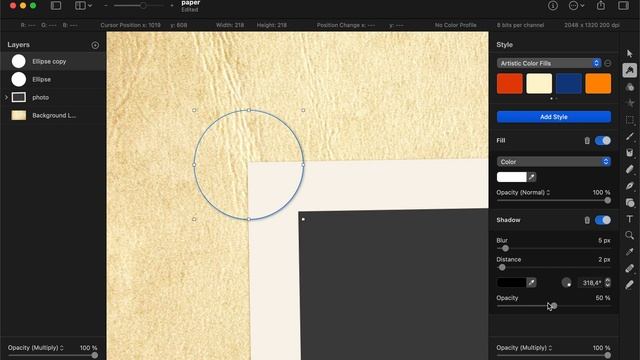Select the Paint brush tool
The image size is (640, 360).
click(629, 136)
